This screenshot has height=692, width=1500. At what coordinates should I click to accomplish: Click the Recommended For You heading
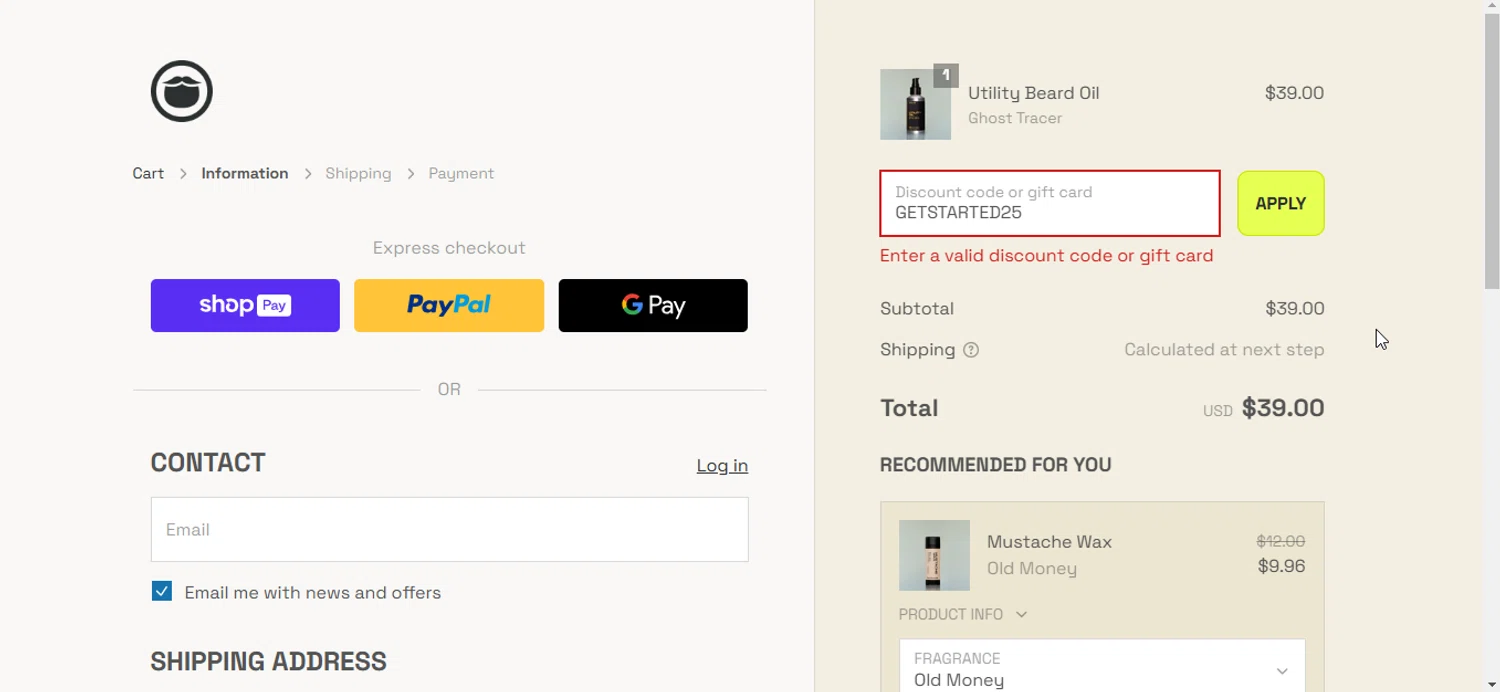coord(995,465)
